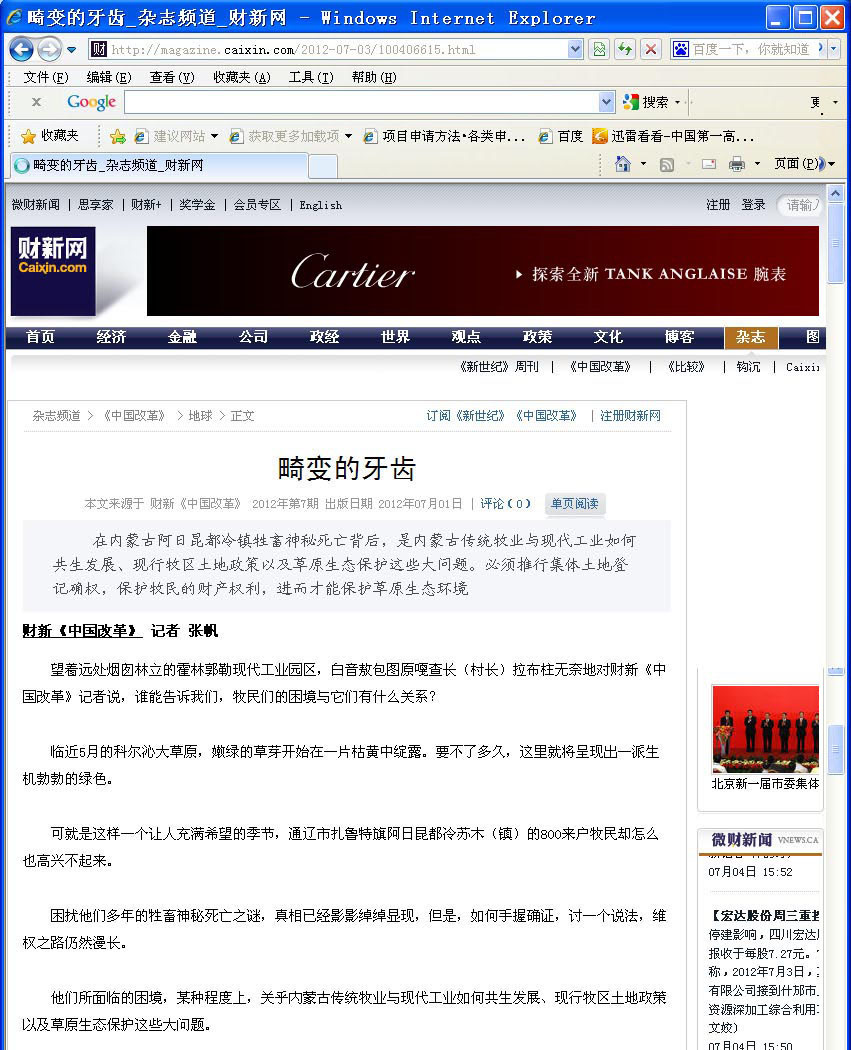The width and height of the screenshot is (851, 1050).
Task: Click the Baidu paw search provider icon
Action: coord(680,49)
